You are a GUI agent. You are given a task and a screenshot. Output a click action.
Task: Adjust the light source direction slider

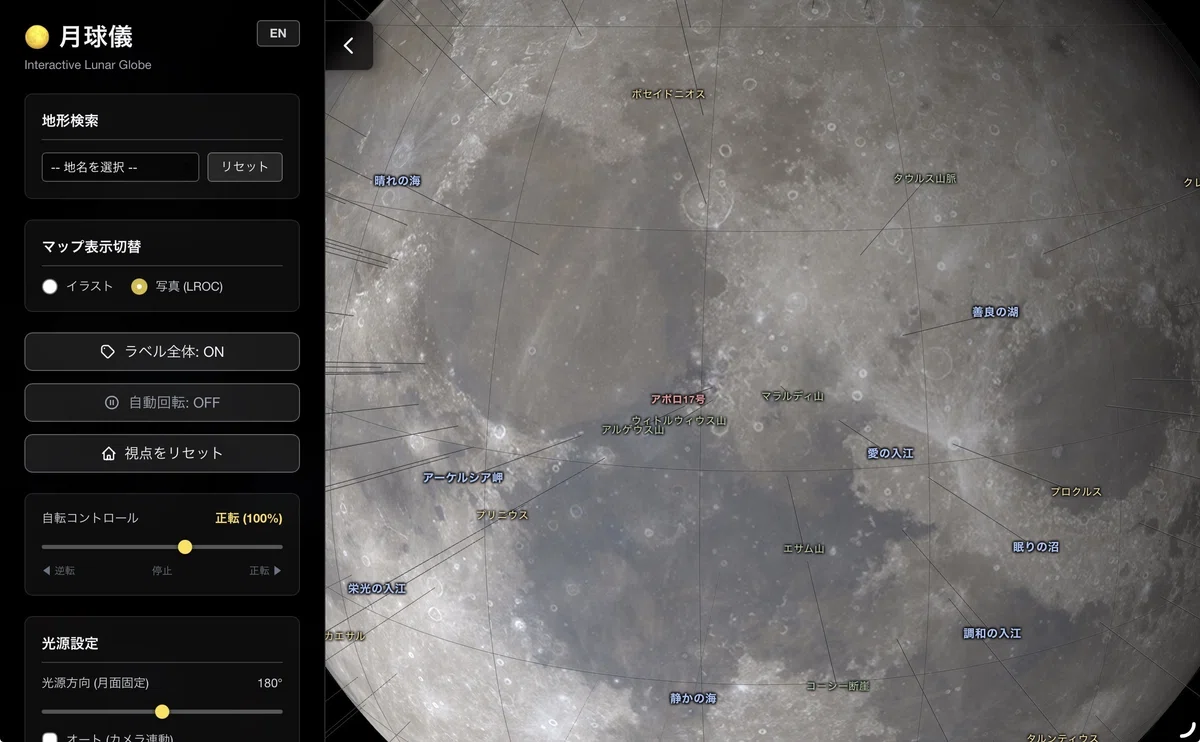pyautogui.click(x=162, y=712)
